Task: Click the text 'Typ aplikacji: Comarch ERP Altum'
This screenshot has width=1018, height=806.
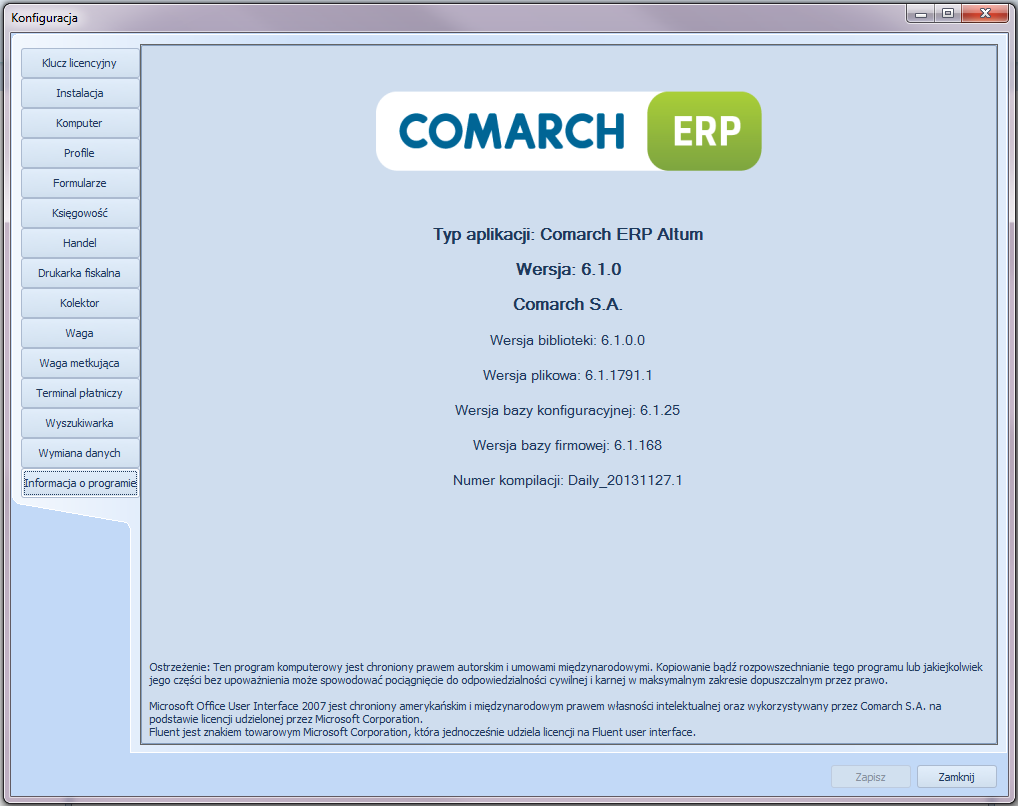Action: coord(568,234)
